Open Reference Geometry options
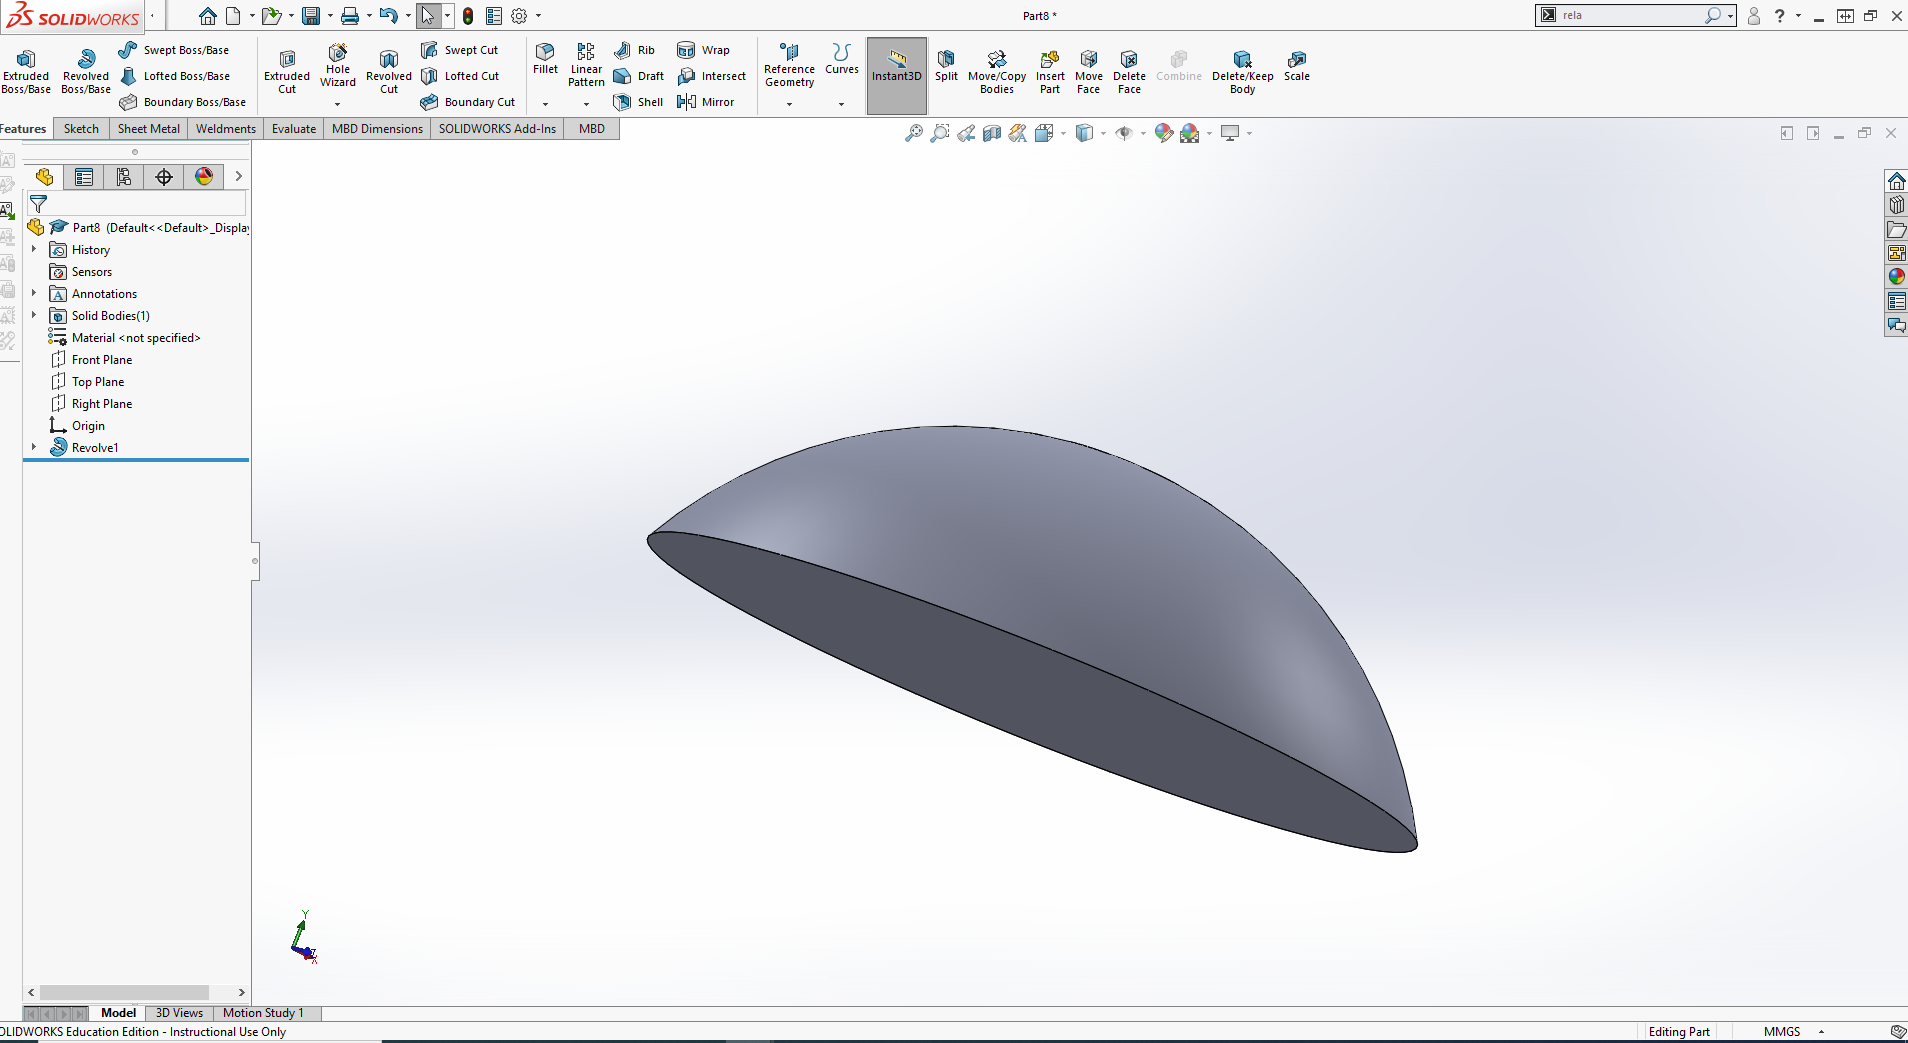Screen dimensions: 1908x1043 tap(789, 65)
